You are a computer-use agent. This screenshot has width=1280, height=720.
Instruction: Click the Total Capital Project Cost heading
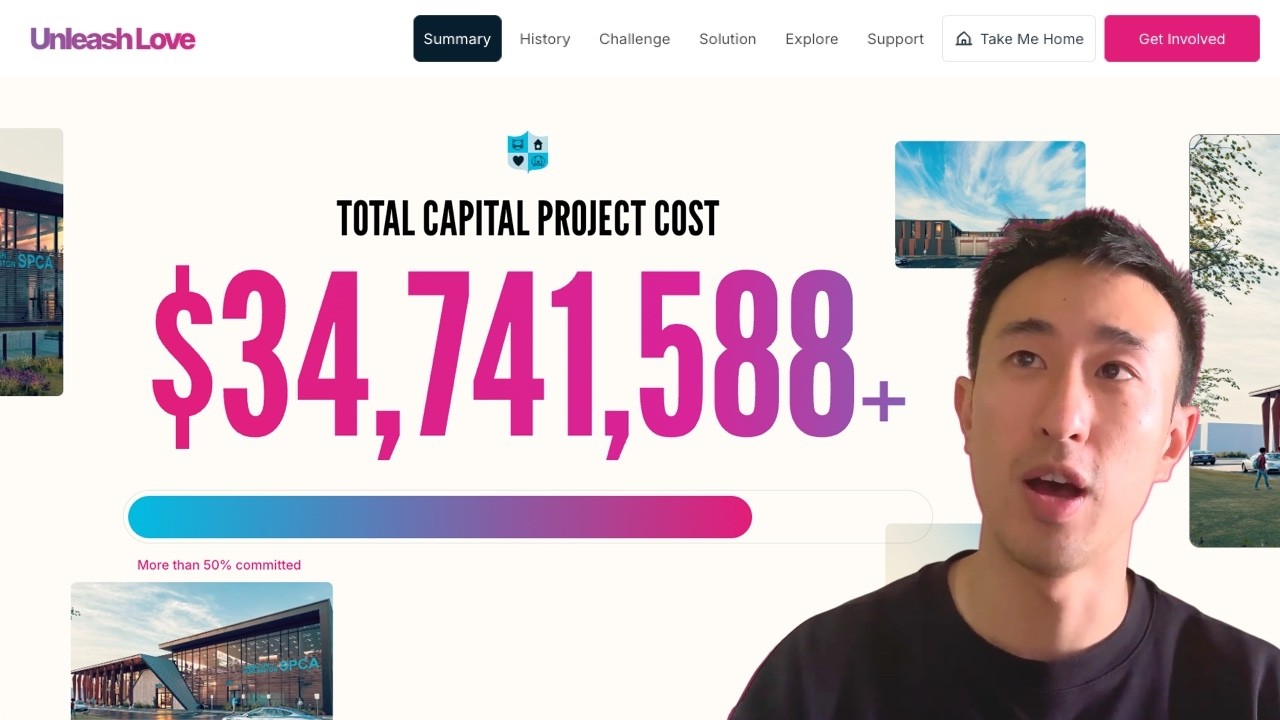click(x=528, y=219)
